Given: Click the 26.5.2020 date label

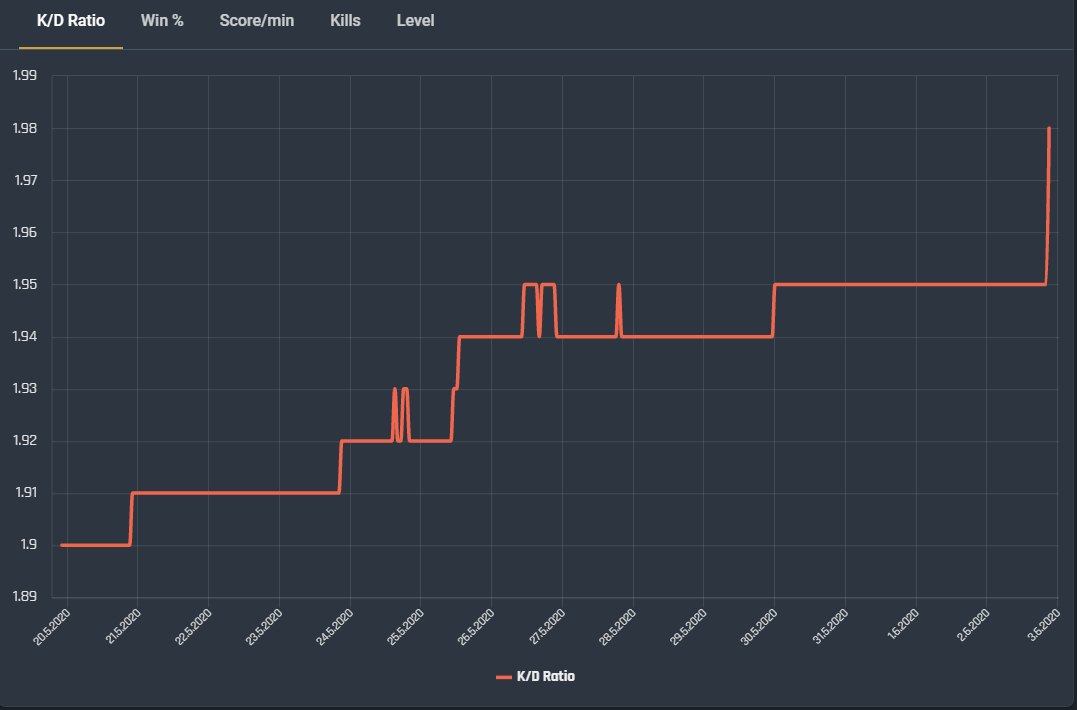Looking at the screenshot, I should (x=477, y=627).
